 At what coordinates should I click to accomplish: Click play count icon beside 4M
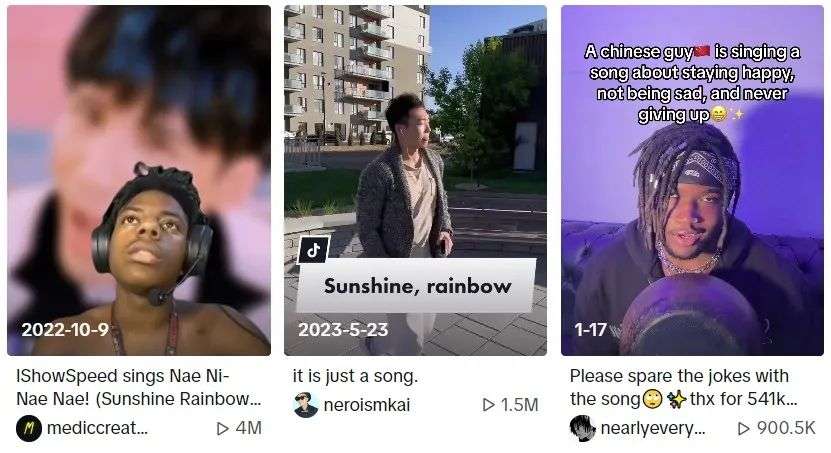click(x=223, y=428)
